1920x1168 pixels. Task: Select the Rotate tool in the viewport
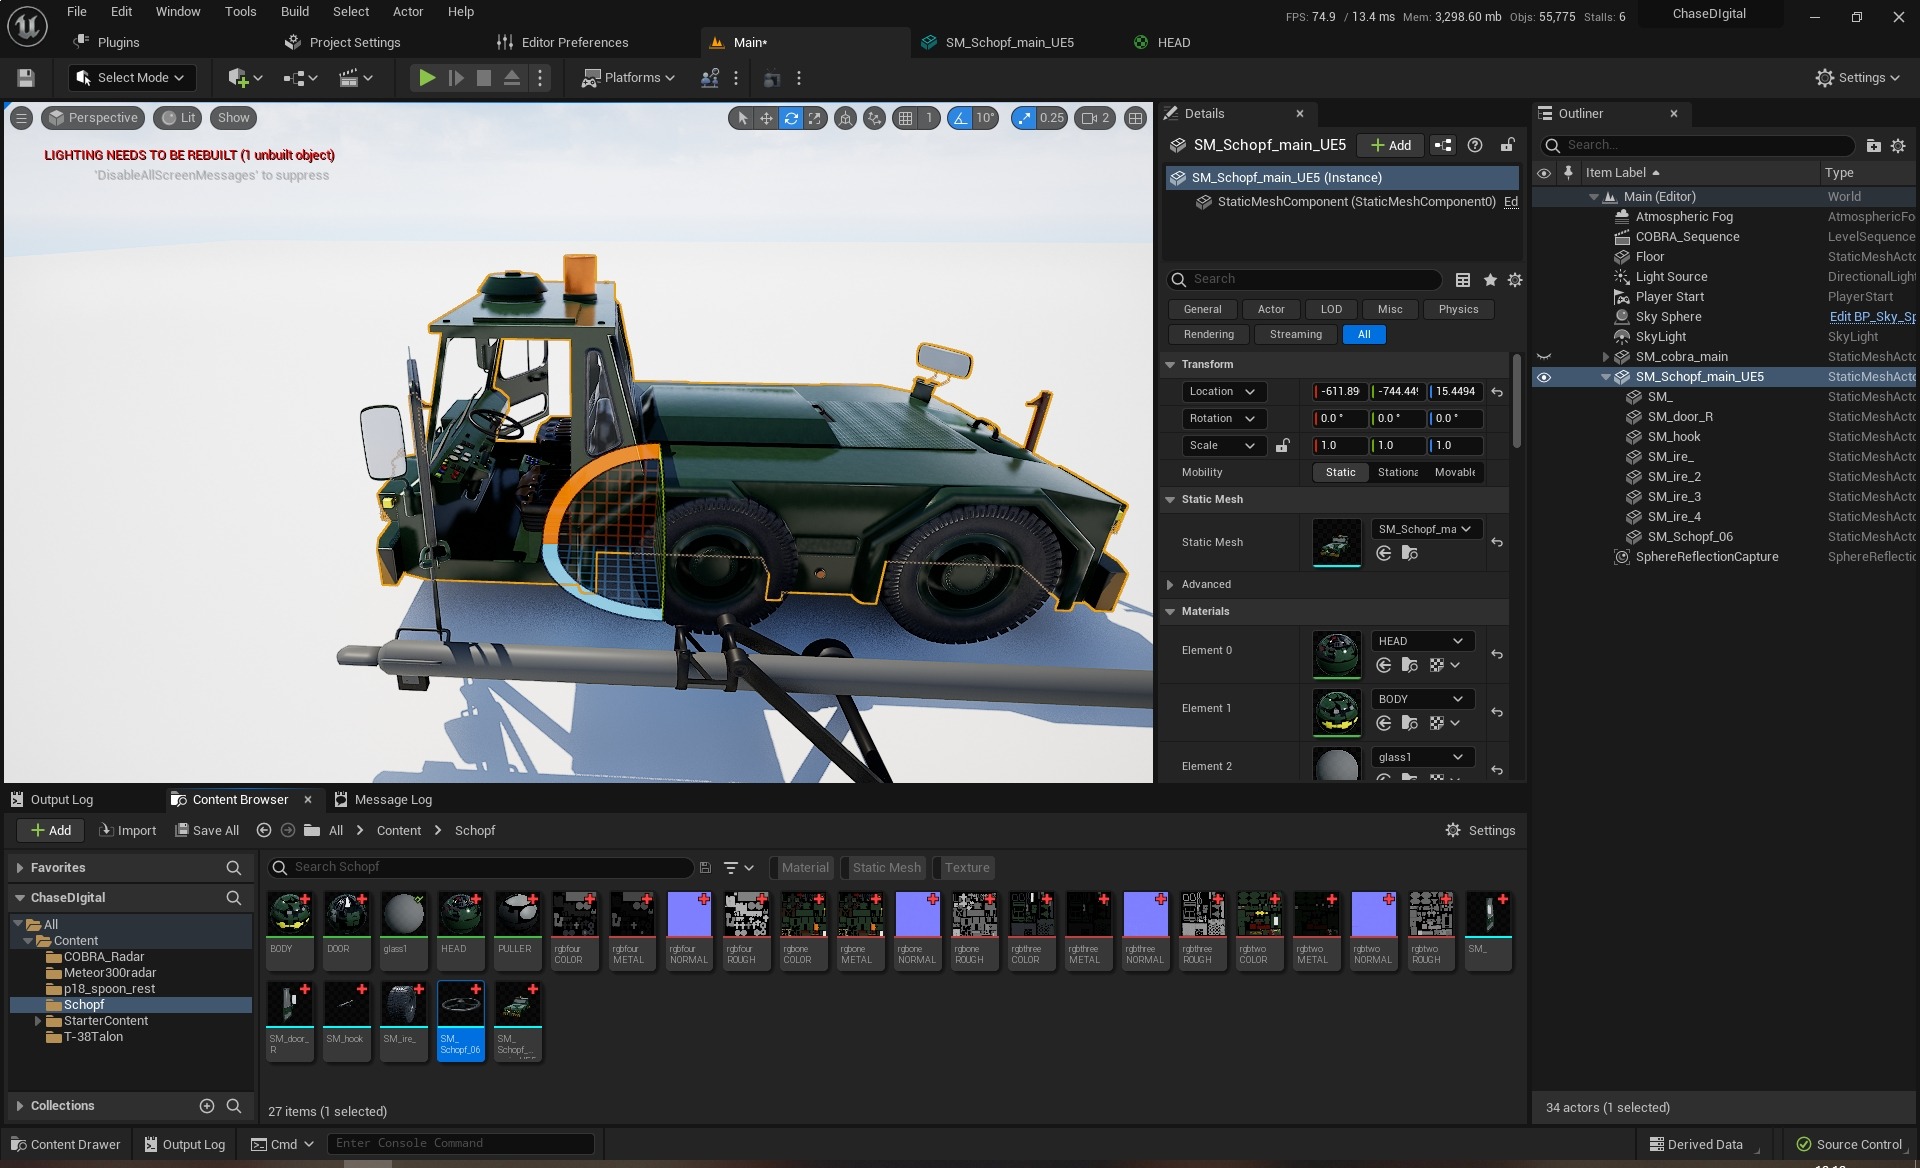791,118
